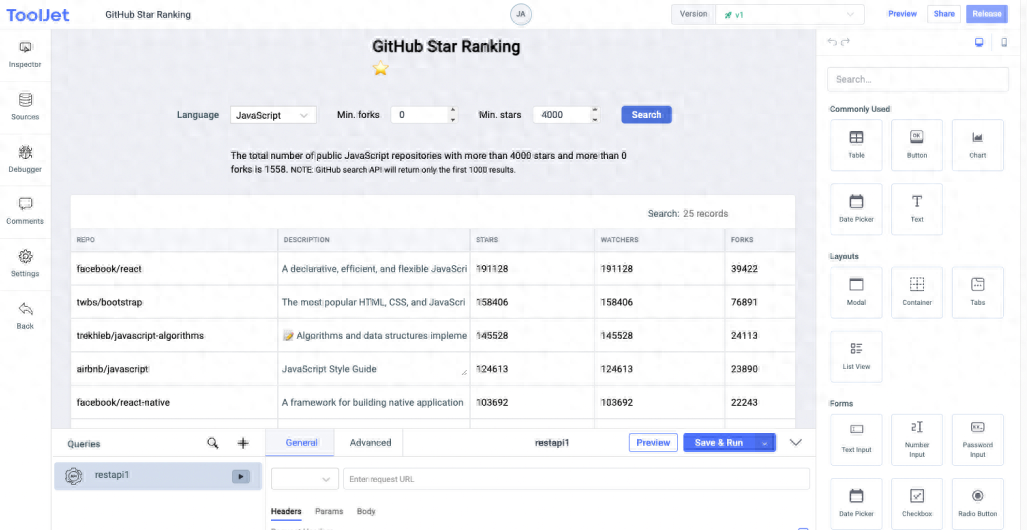Viewport: 1027px width, 530px height.
Task: Select the restapi1 query
Action: point(158,476)
